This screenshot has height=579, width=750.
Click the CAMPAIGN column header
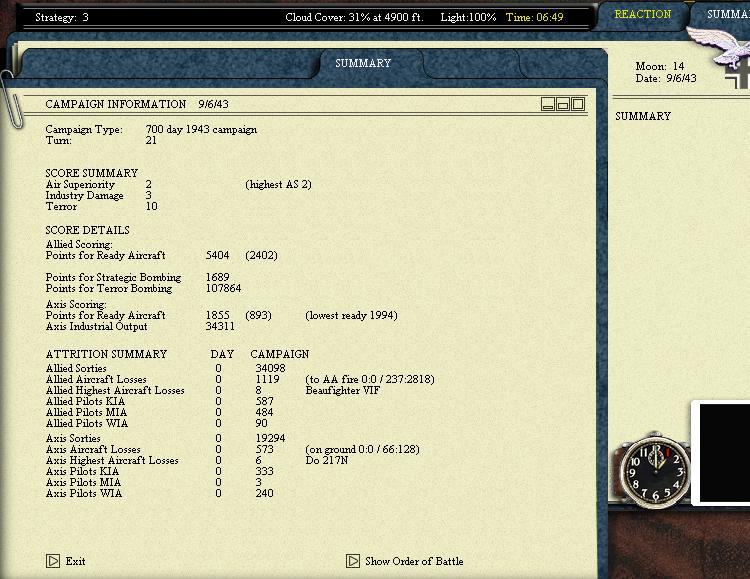(280, 354)
